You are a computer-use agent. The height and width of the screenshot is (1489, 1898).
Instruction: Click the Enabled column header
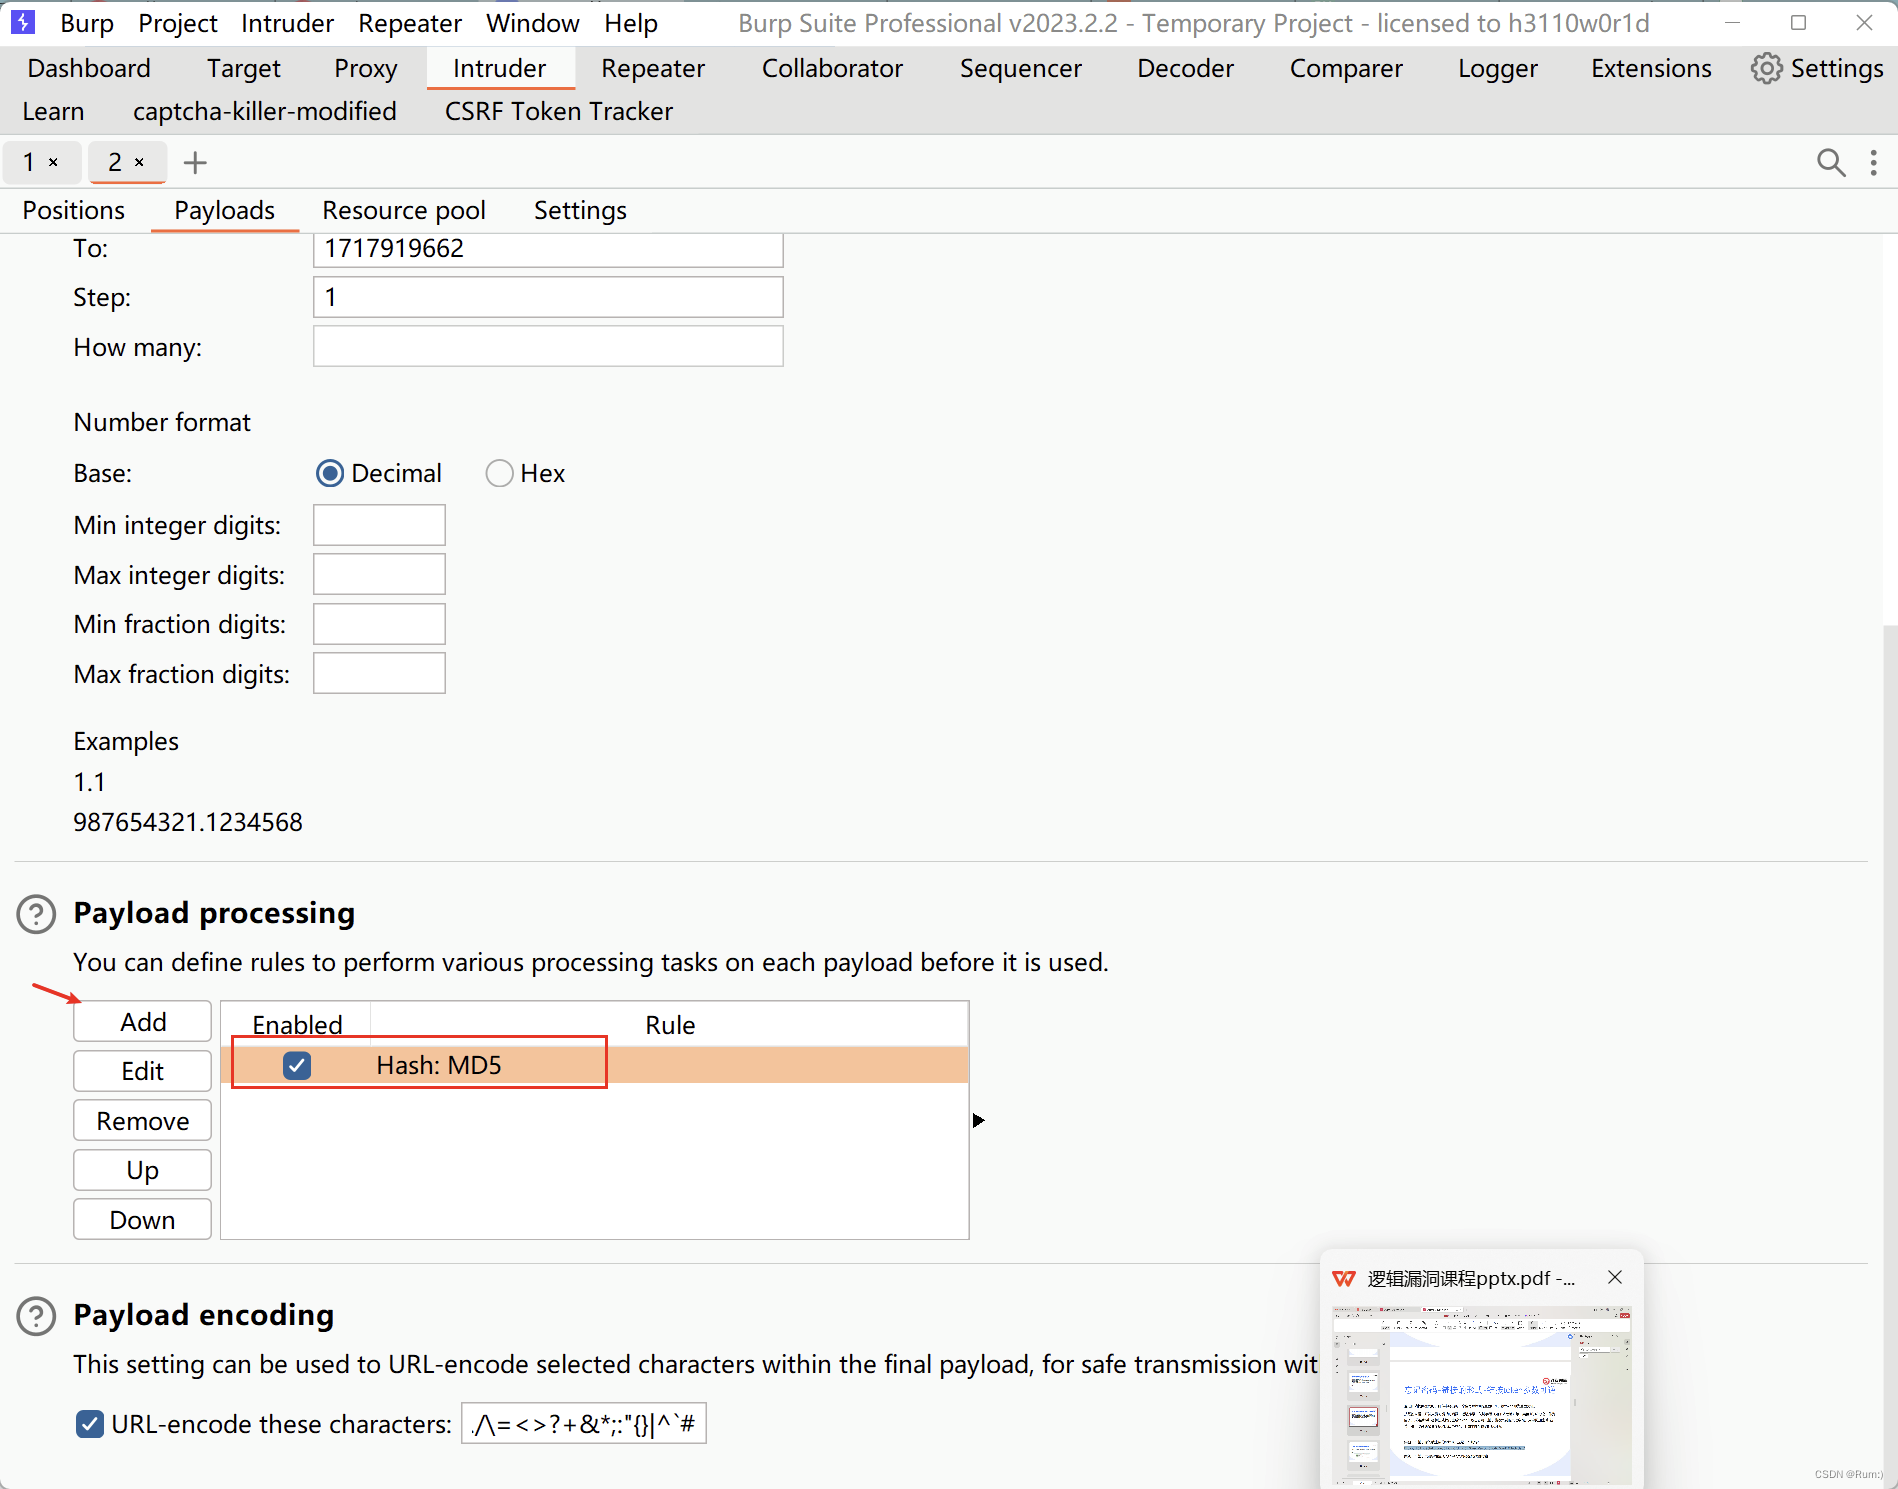[297, 1025]
